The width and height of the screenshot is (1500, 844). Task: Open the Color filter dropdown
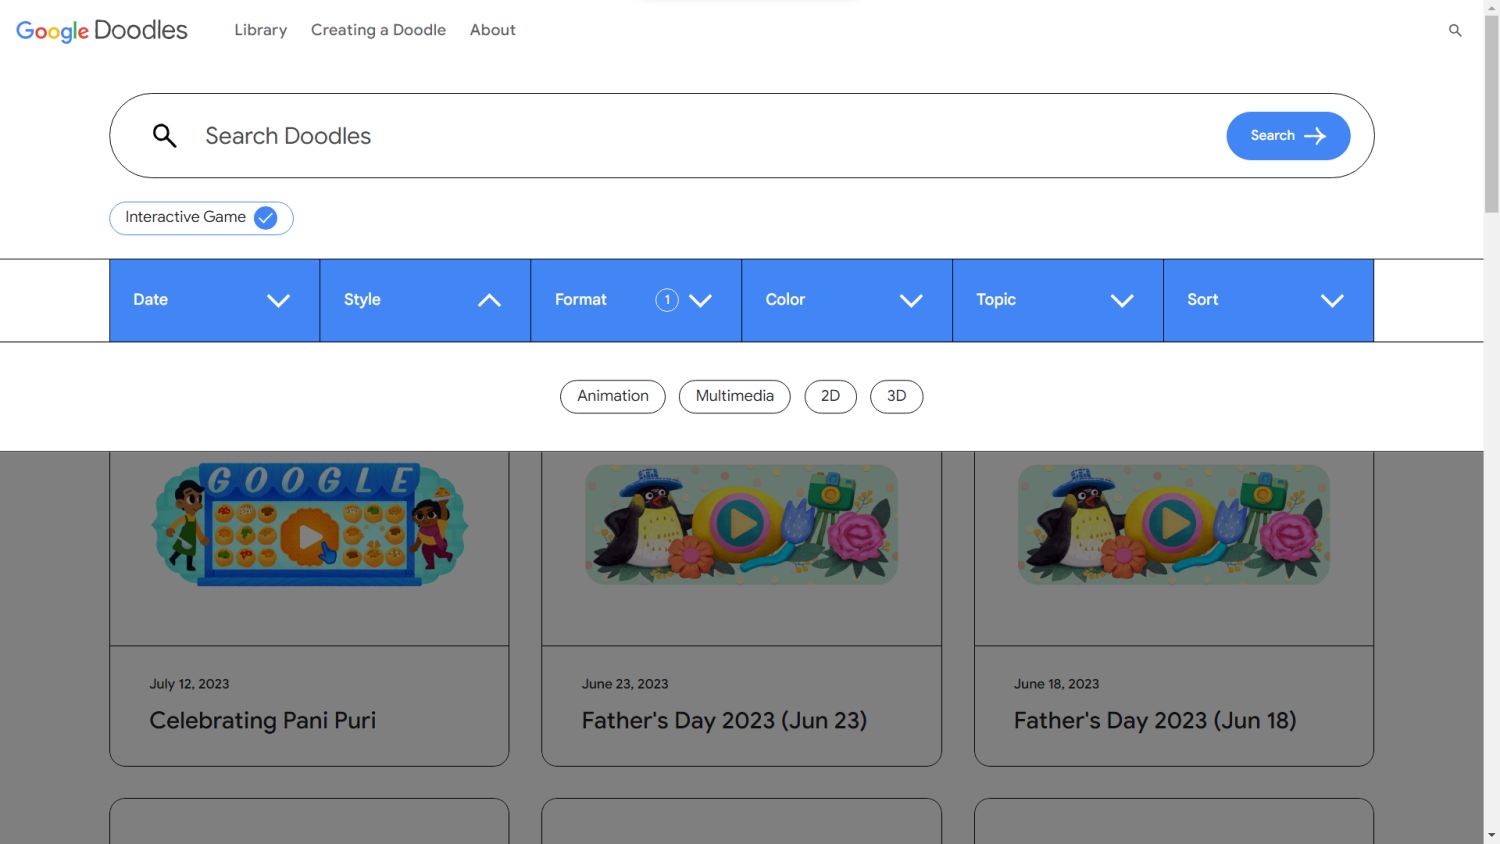coord(846,300)
